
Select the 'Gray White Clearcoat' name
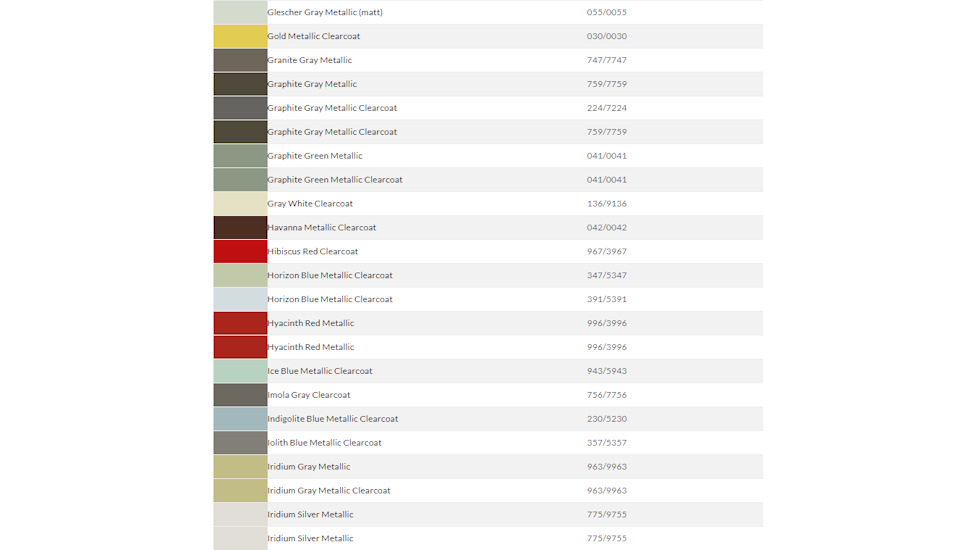[310, 203]
